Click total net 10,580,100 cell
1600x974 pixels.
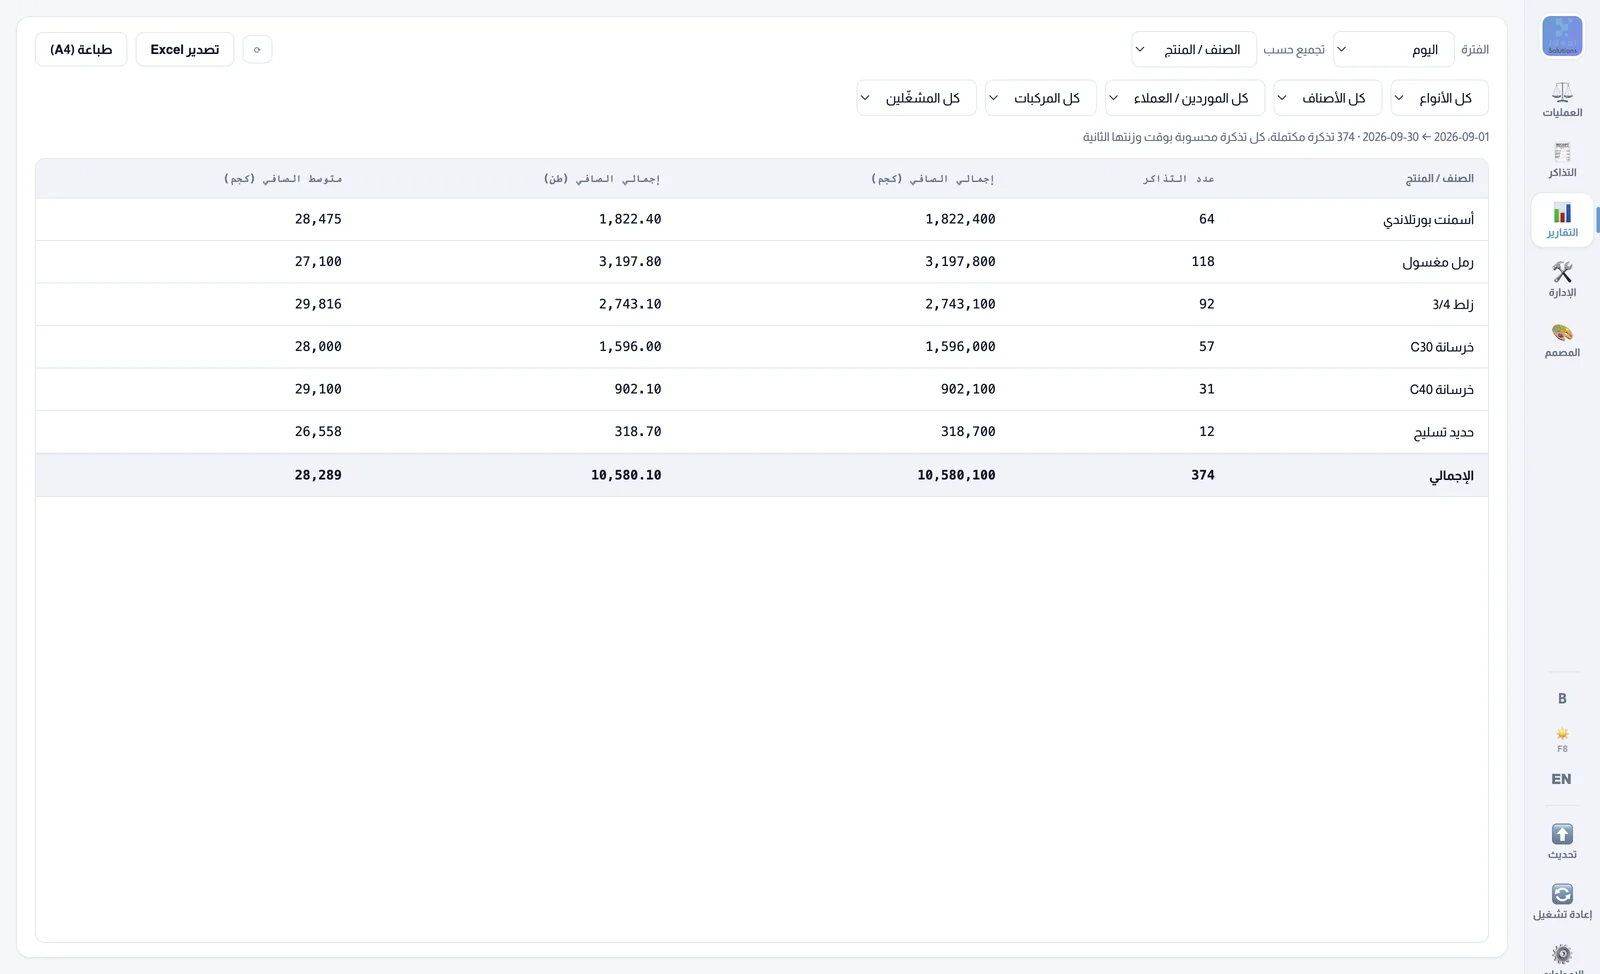pos(956,475)
